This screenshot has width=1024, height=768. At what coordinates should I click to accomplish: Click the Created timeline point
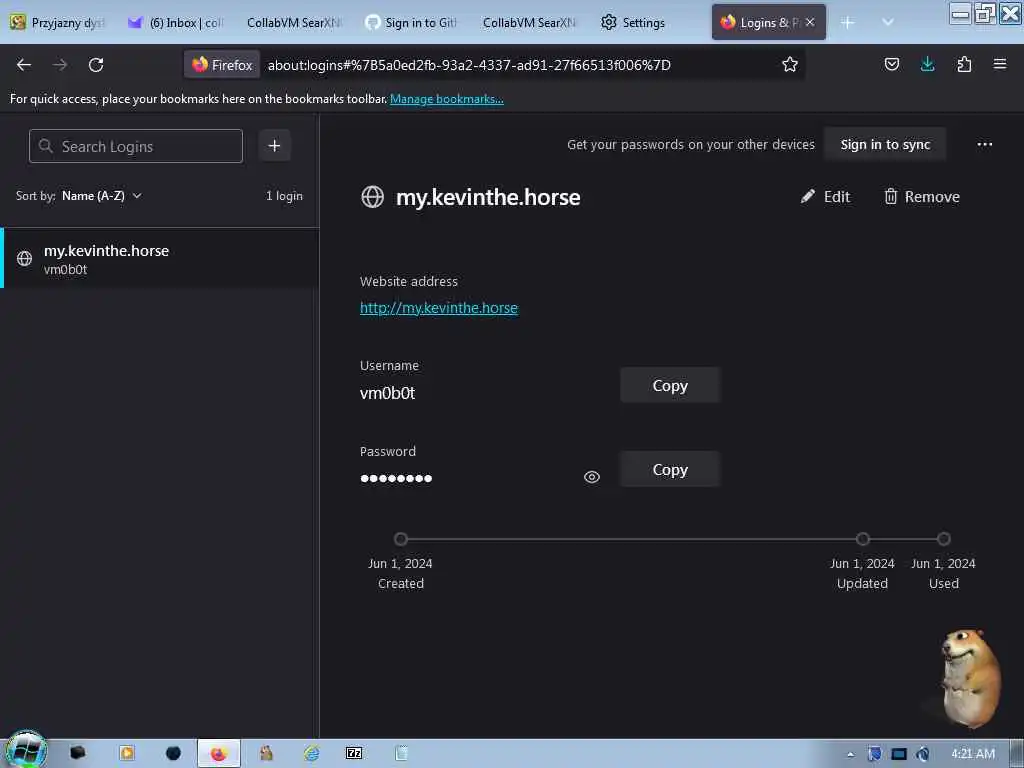401,539
